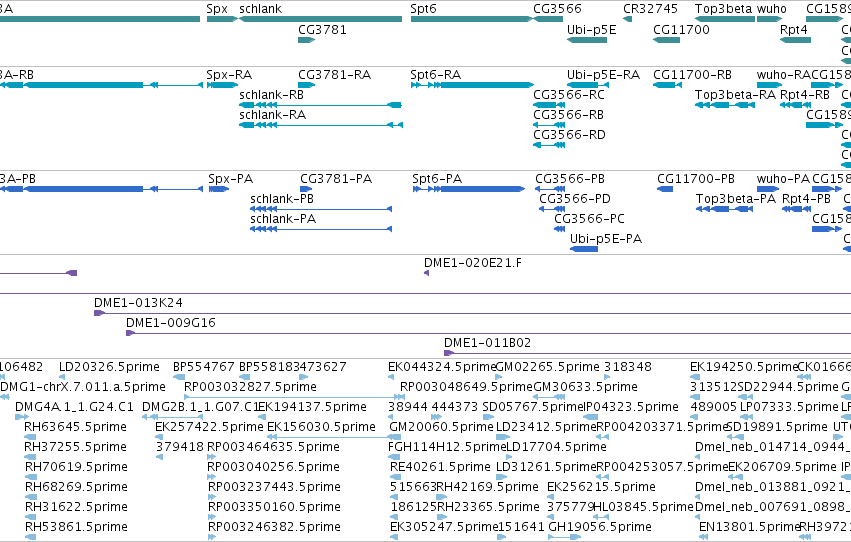Select the RH31622.5prime EST
The height and width of the screenshot is (542, 851).
coord(31,517)
